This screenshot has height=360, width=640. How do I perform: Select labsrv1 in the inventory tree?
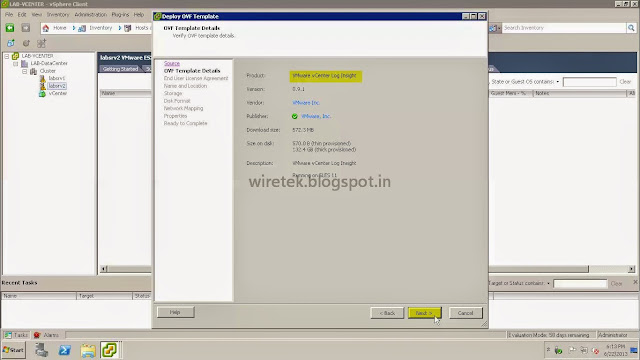pos(57,78)
